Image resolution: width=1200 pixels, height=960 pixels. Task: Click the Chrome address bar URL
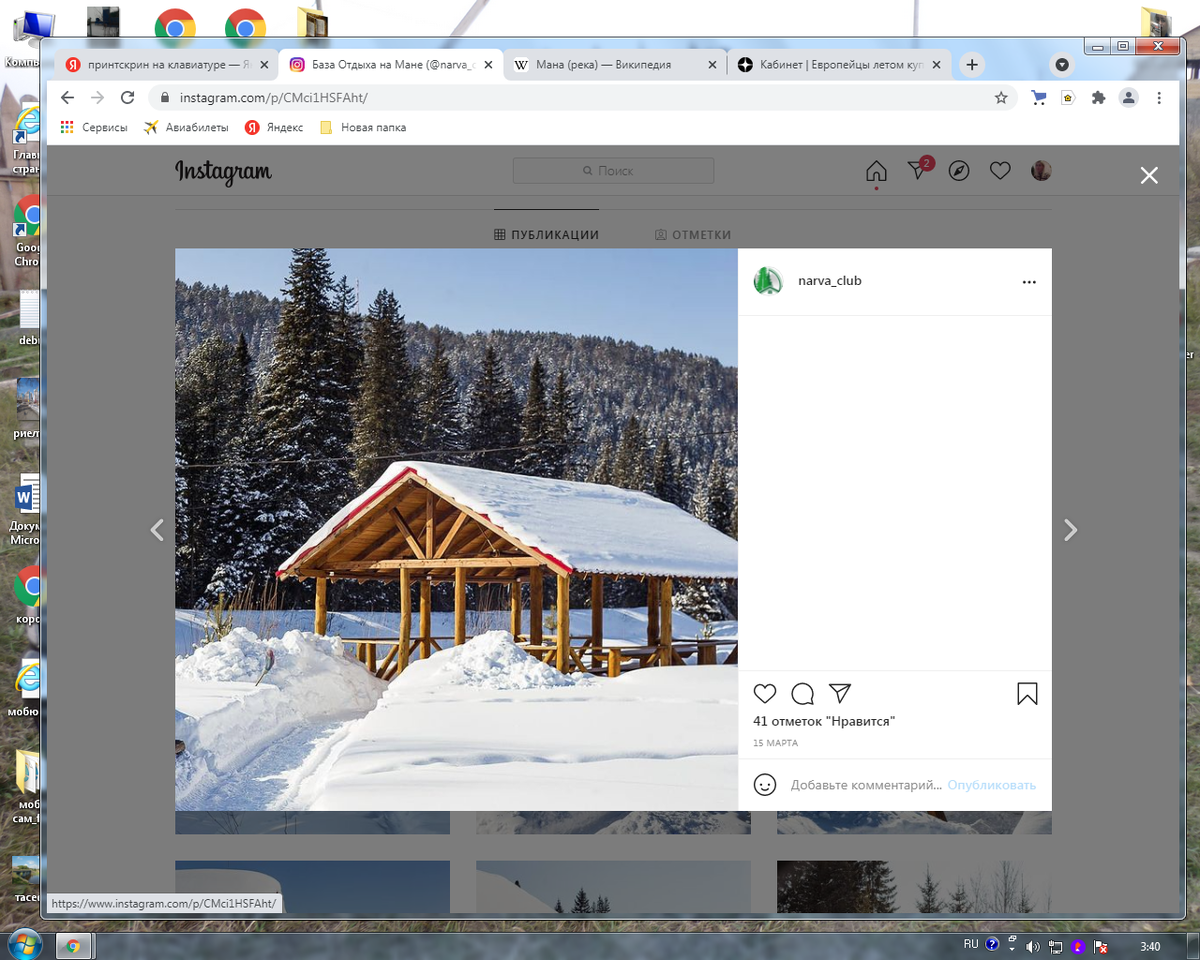tap(274, 98)
